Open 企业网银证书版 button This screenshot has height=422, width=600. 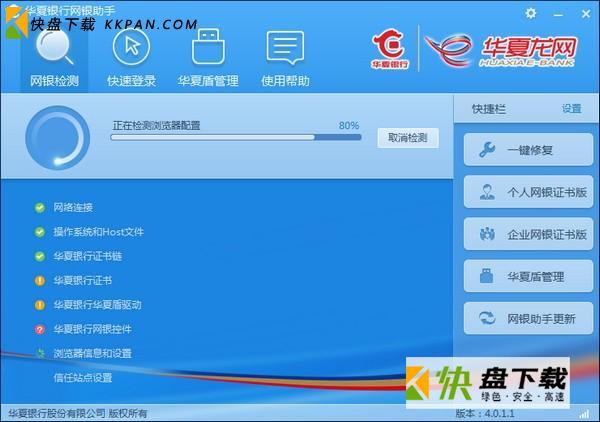coord(528,234)
